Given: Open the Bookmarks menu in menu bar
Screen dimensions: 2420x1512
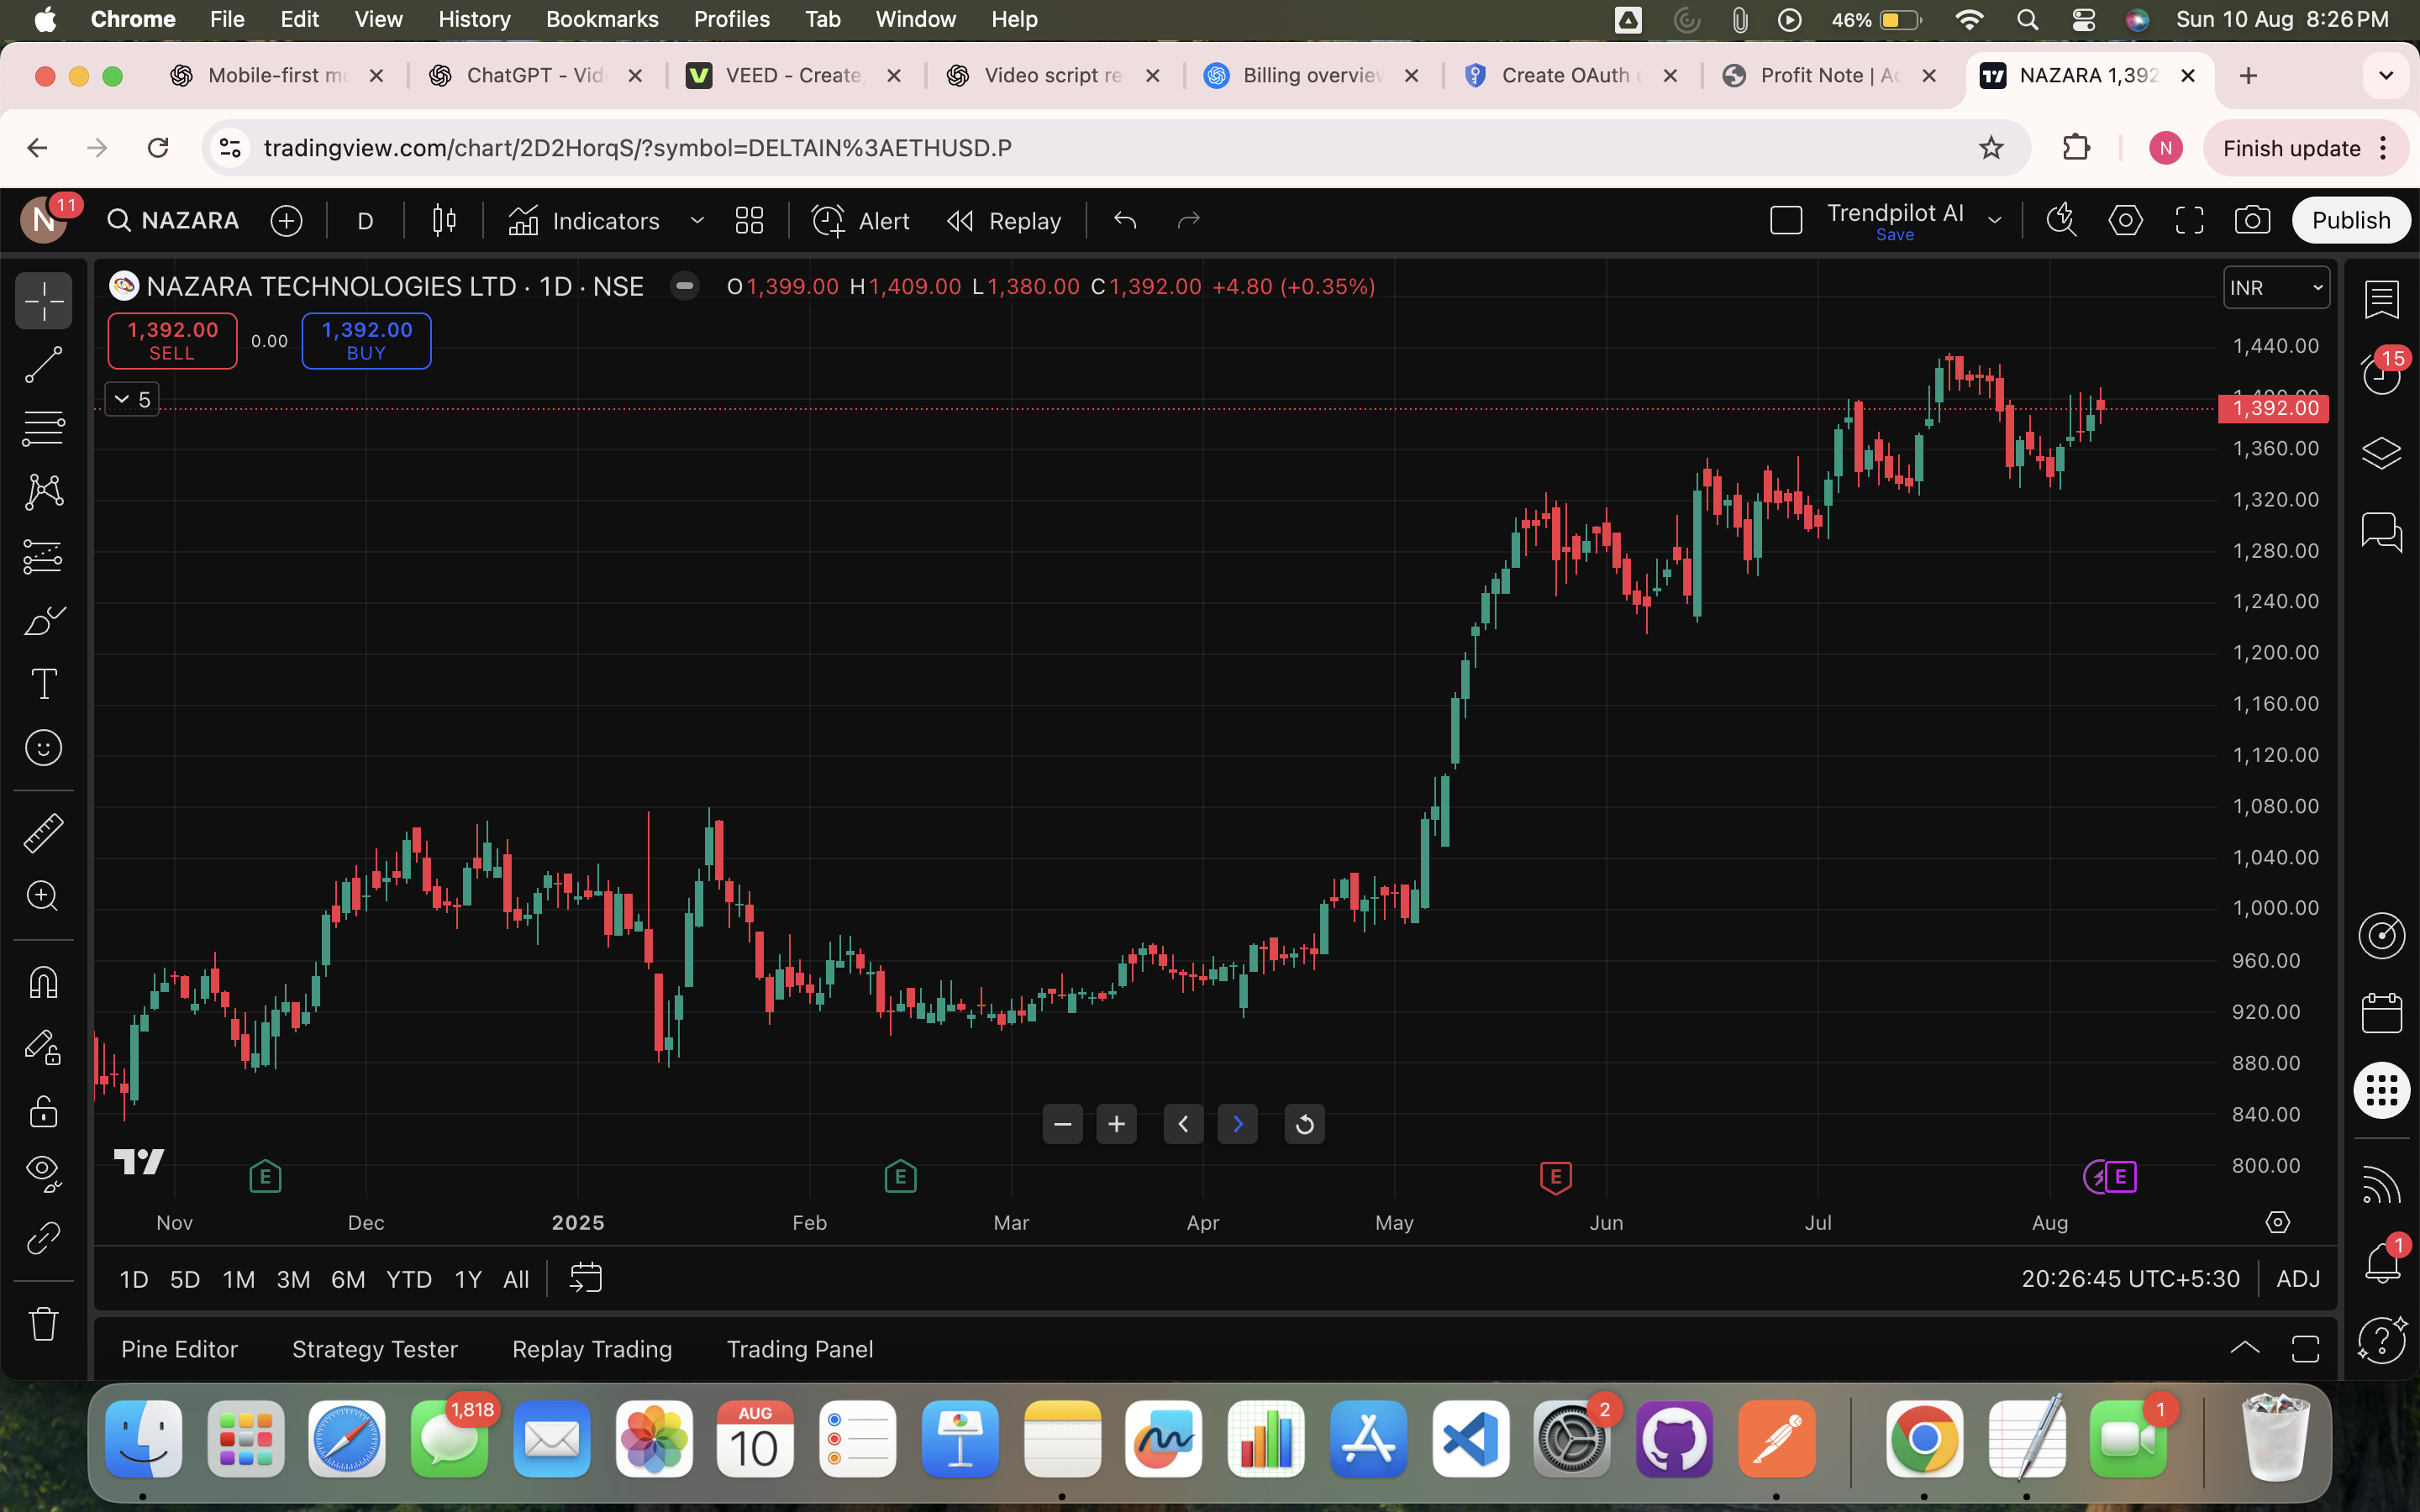Looking at the screenshot, I should (x=601, y=19).
